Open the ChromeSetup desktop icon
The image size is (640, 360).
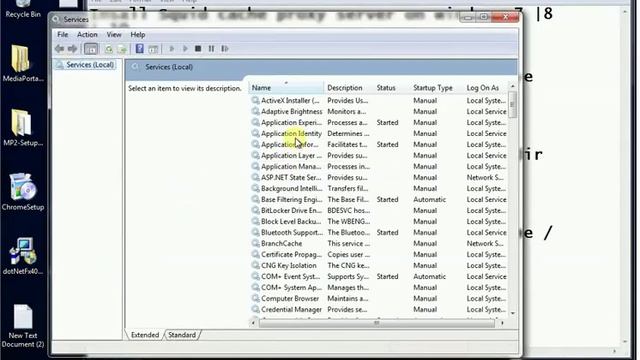(x=23, y=192)
